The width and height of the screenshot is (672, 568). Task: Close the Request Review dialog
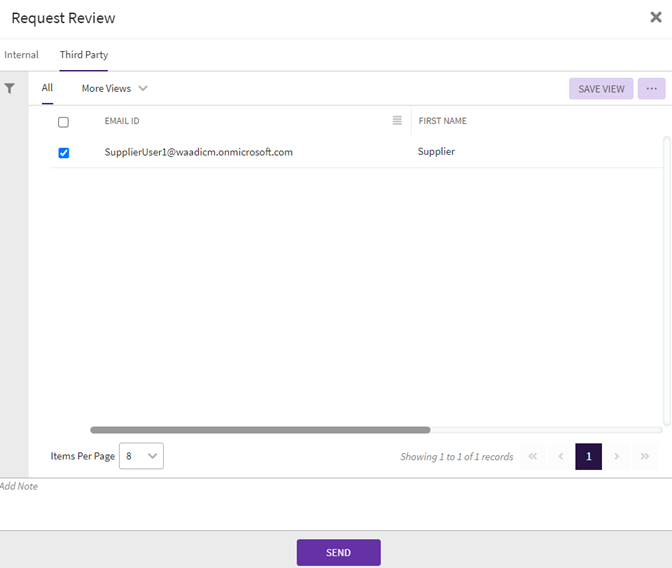[654, 17]
